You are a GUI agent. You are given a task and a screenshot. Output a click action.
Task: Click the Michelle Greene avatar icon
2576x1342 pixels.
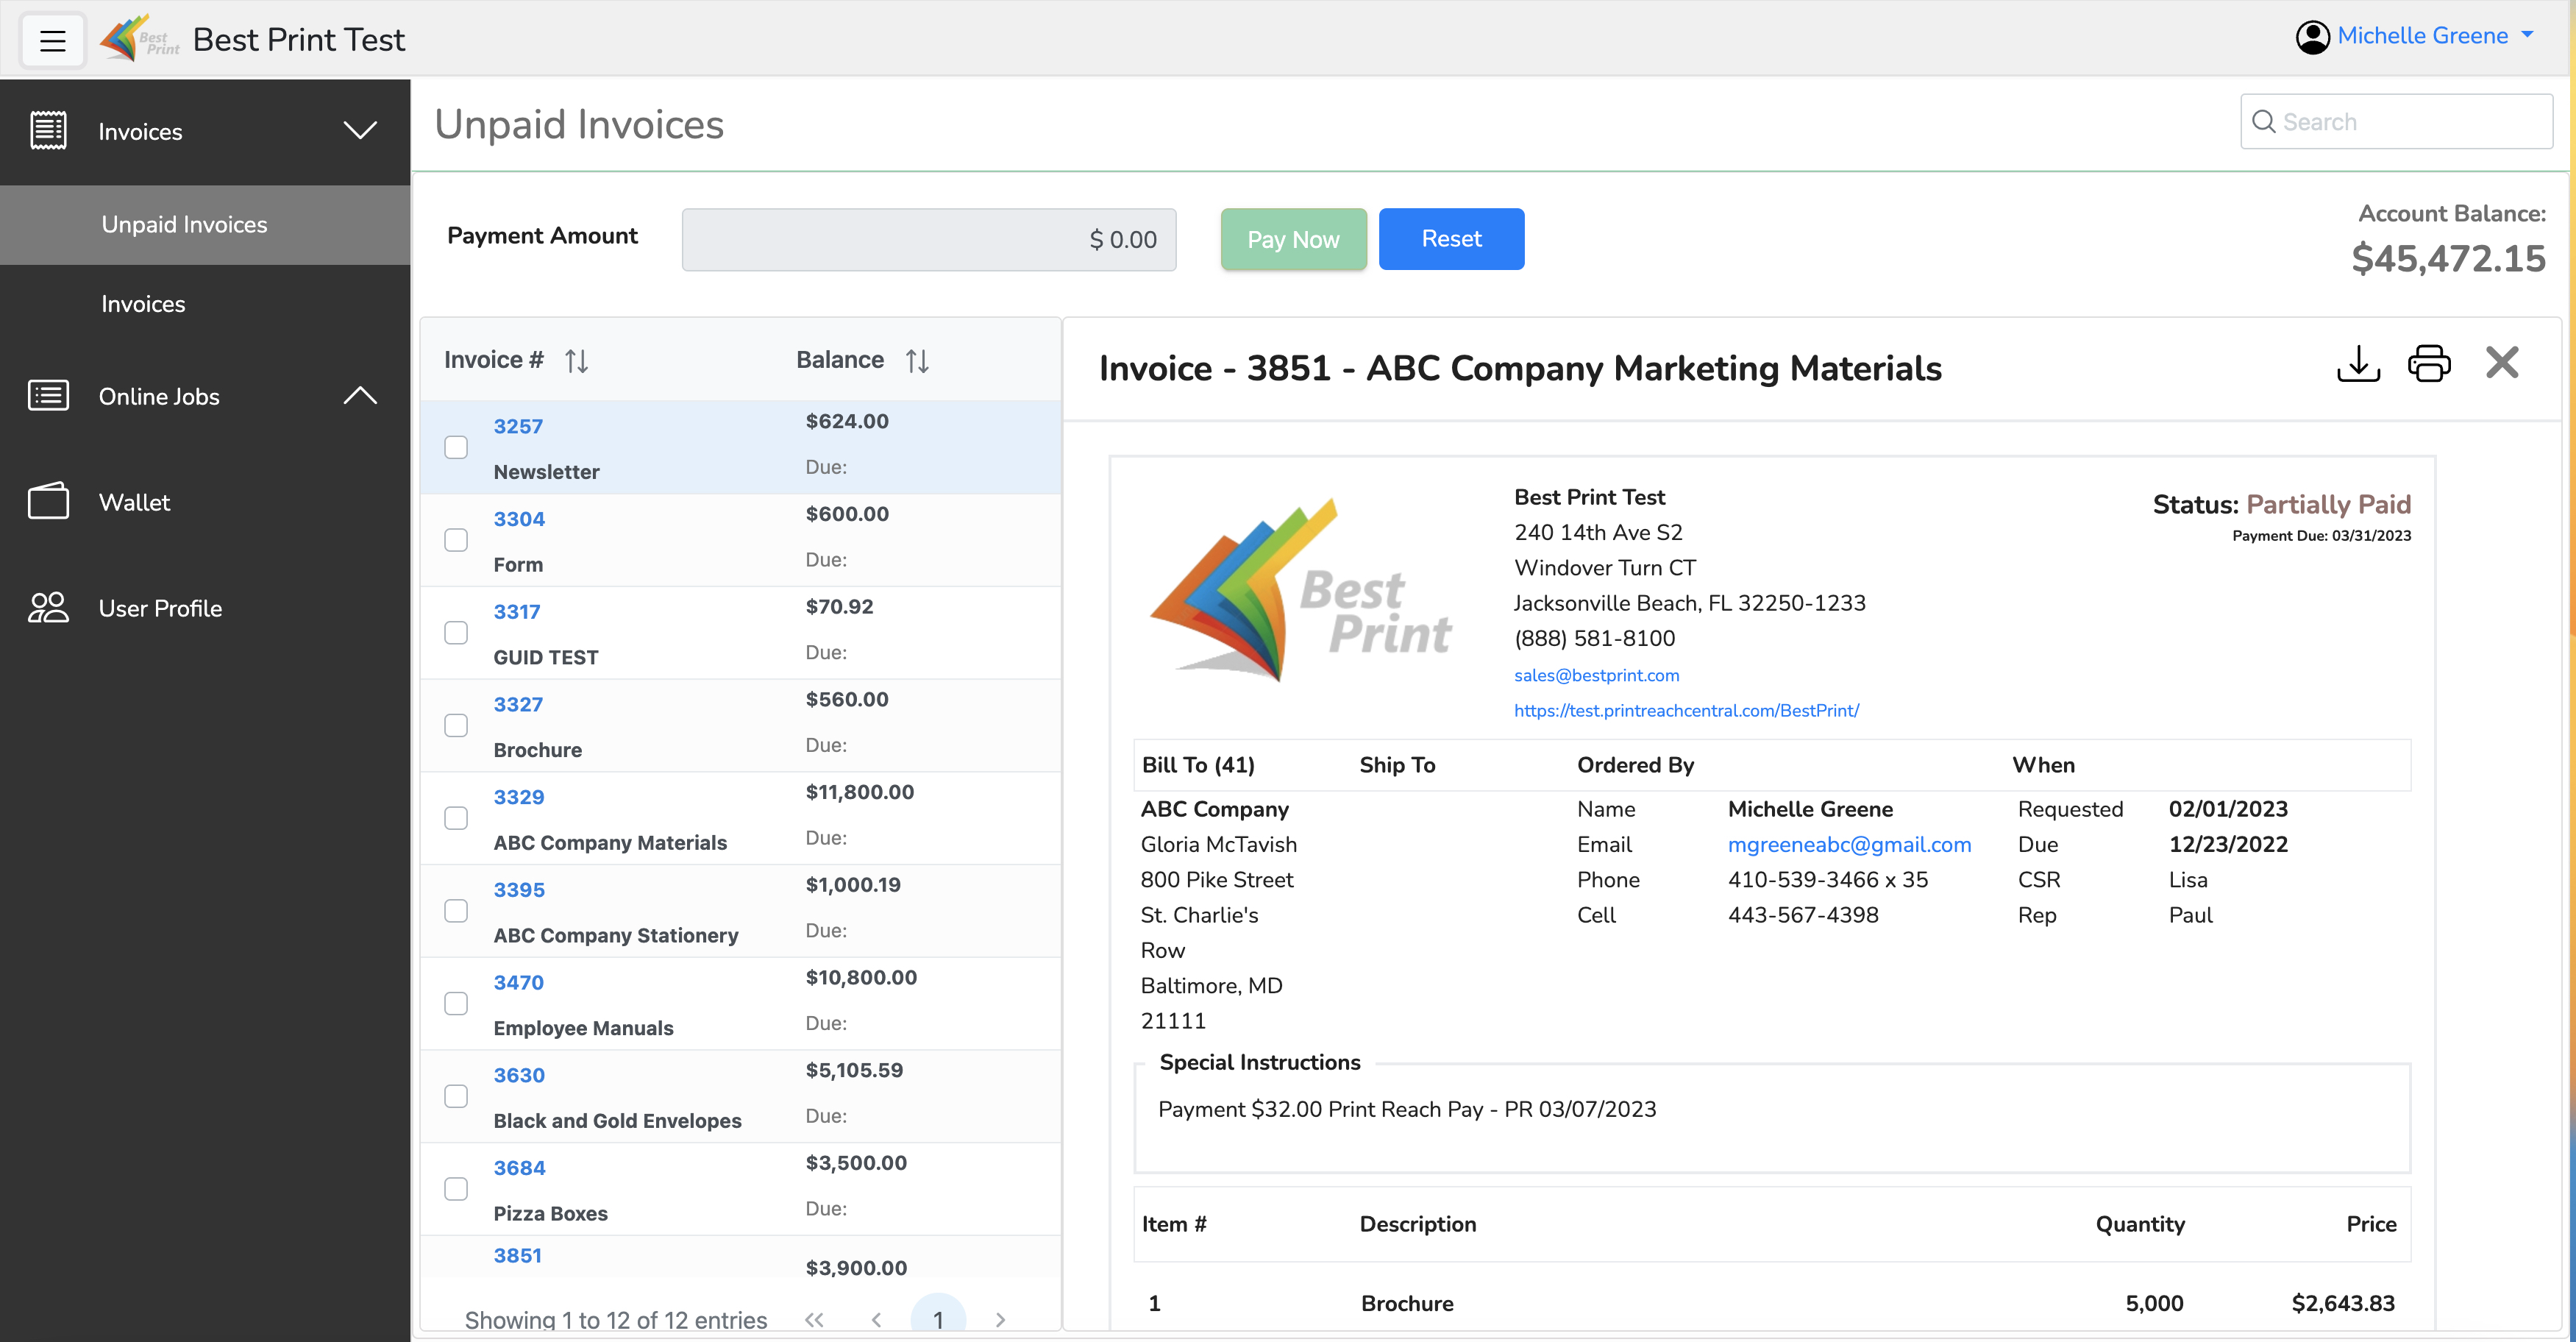click(x=2314, y=36)
